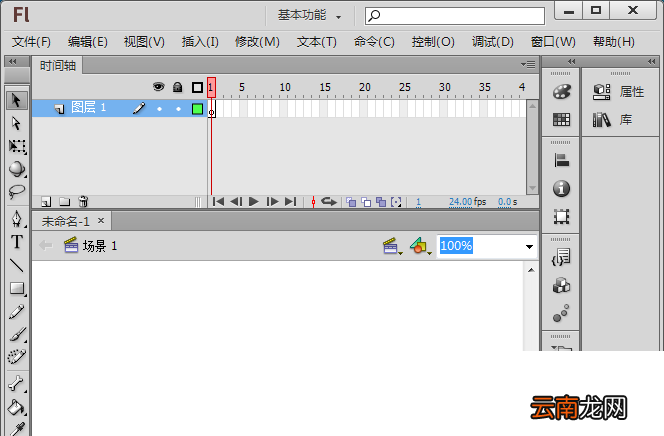Select the Free Transform tool
The width and height of the screenshot is (664, 436).
pos(17,146)
